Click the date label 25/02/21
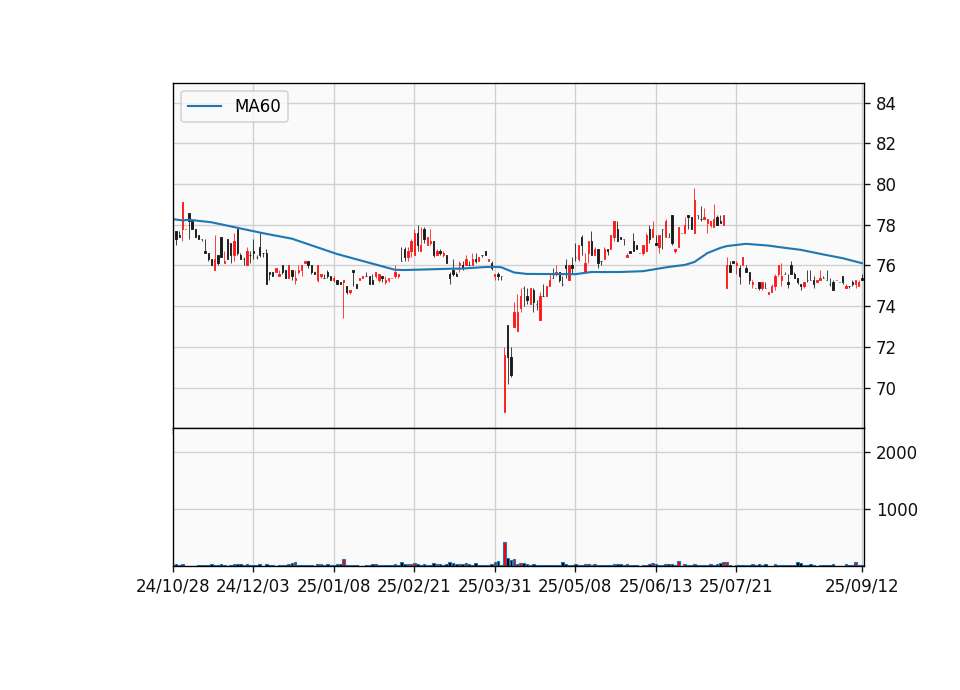 414,586
